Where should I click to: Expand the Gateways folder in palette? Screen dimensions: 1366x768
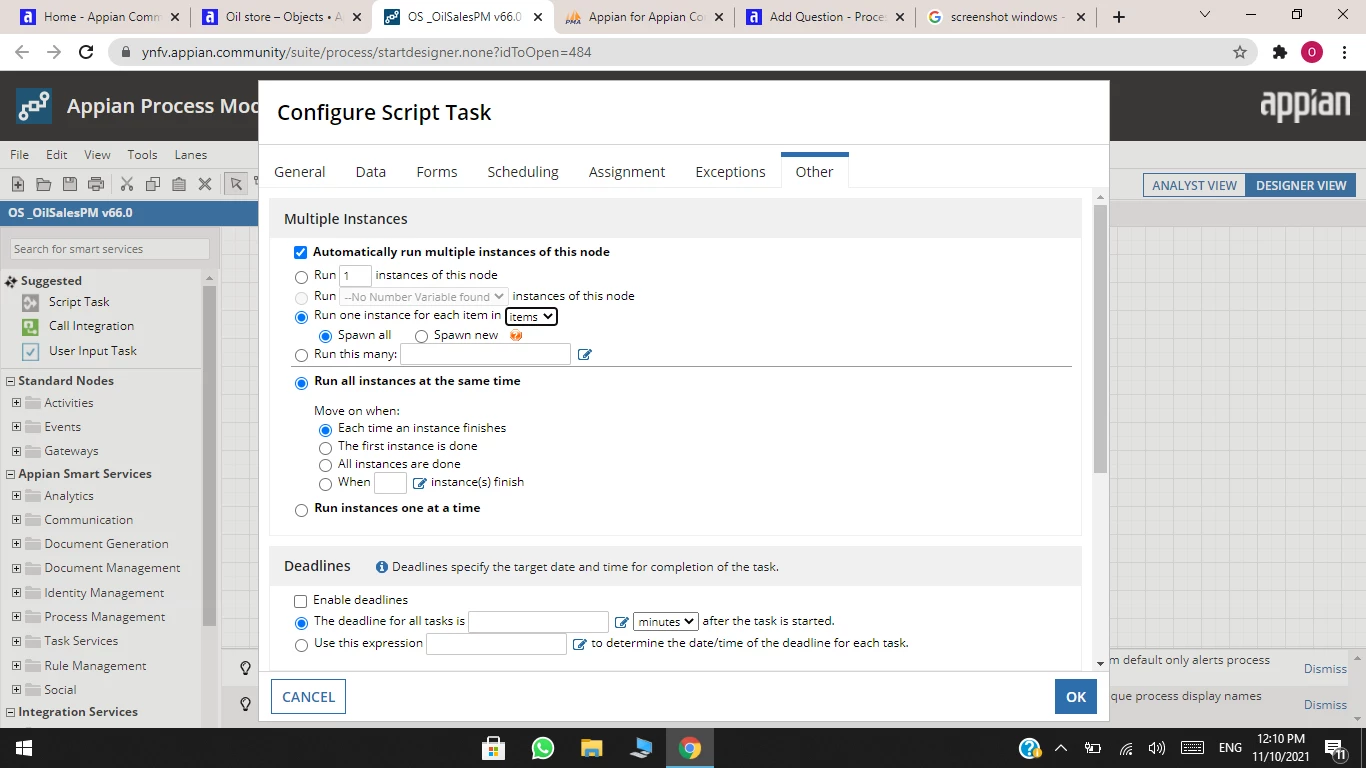pyautogui.click(x=16, y=451)
